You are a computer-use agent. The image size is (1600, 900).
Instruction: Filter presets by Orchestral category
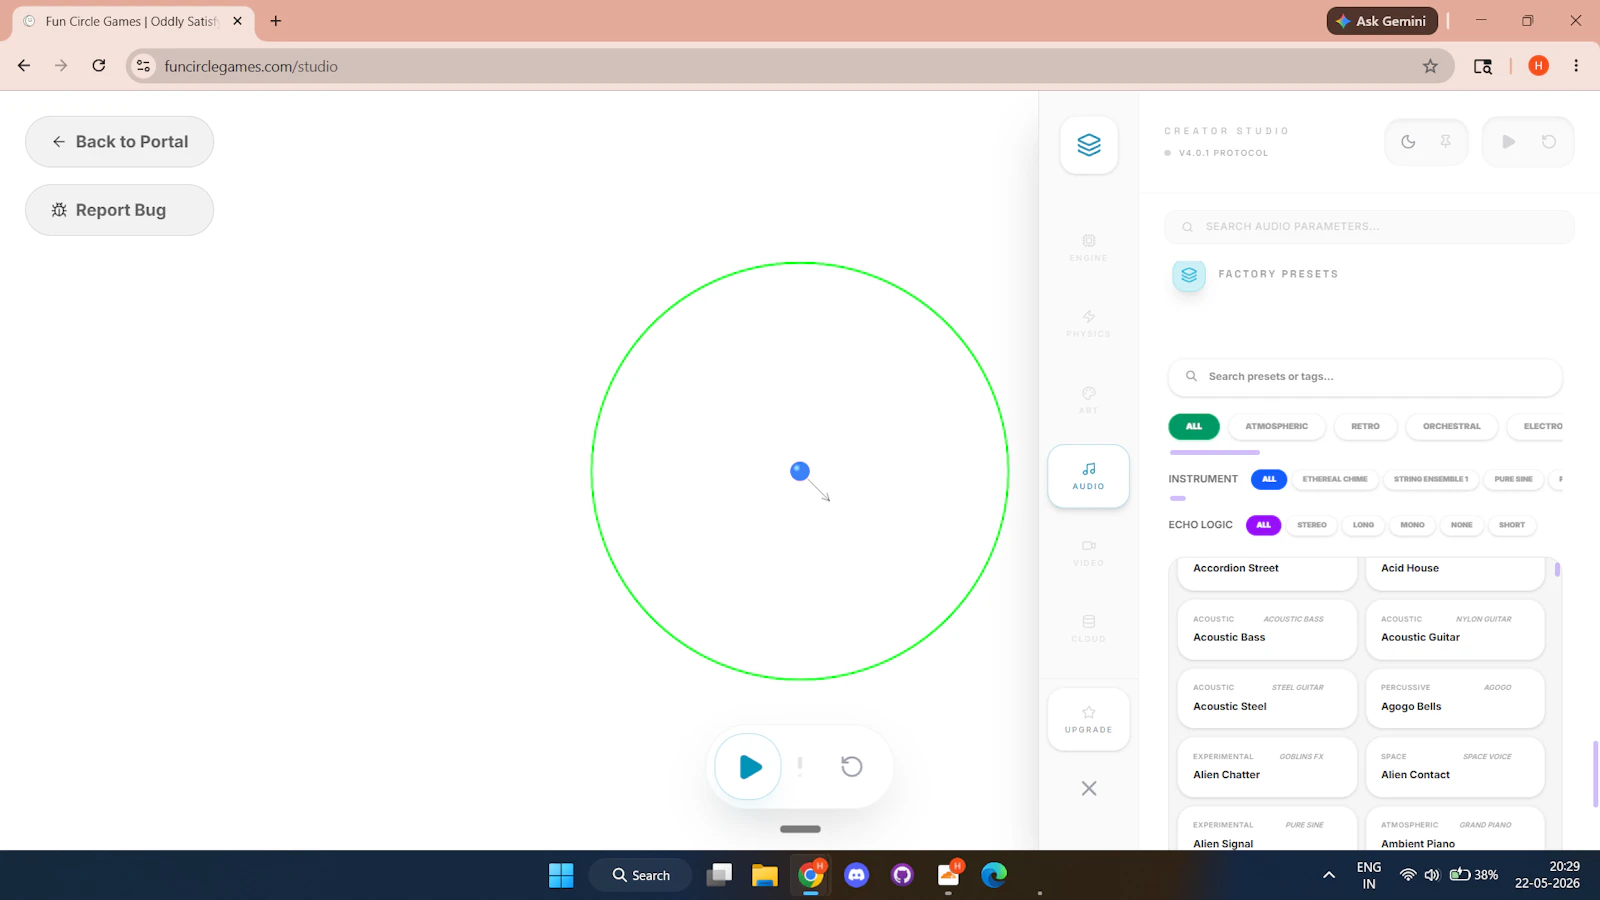click(1451, 426)
